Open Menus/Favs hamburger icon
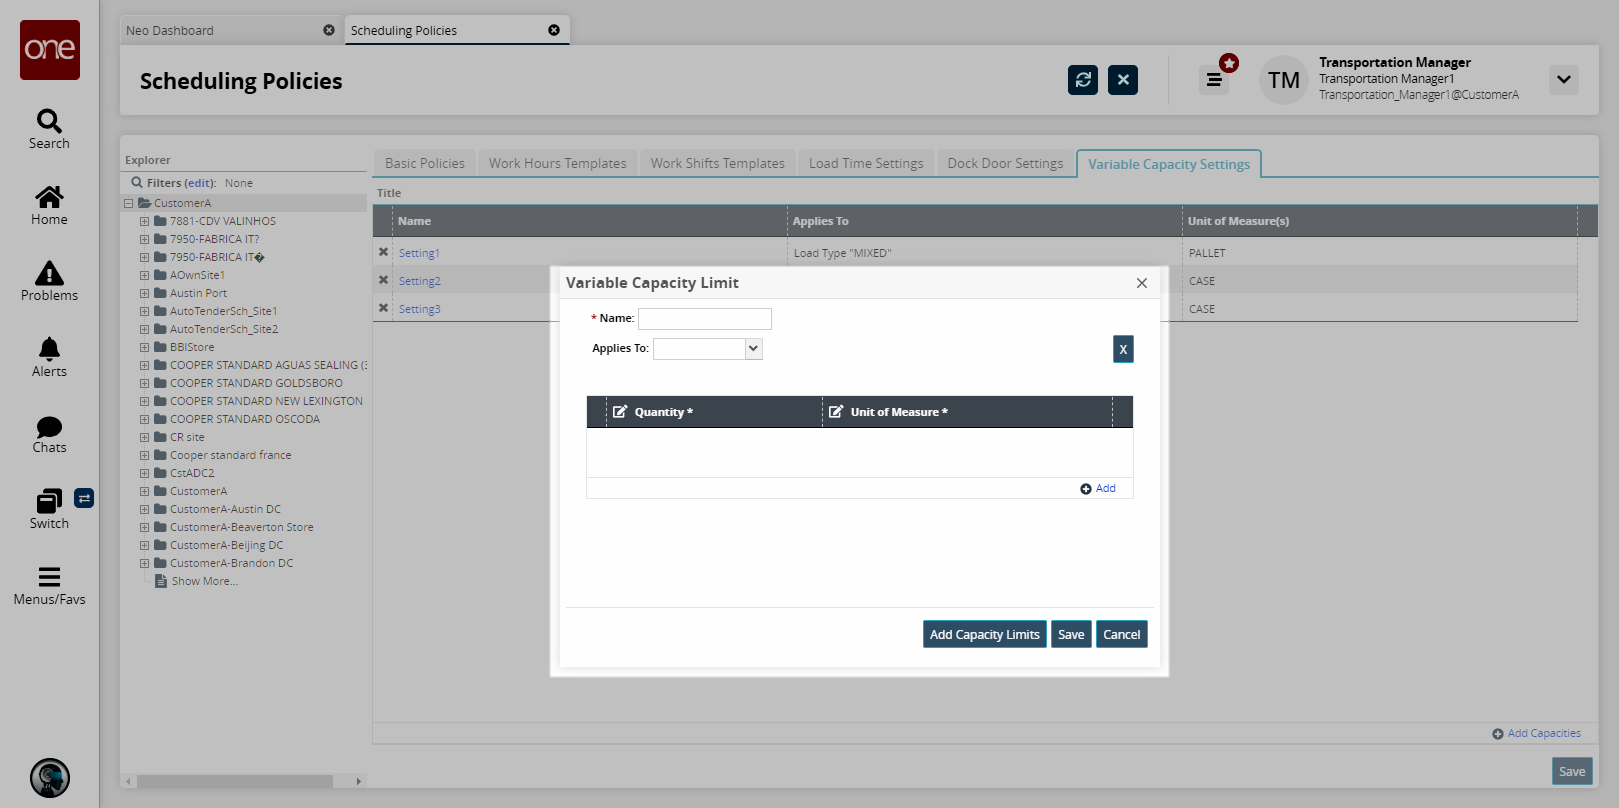Viewport: 1619px width, 808px height. pos(49,577)
